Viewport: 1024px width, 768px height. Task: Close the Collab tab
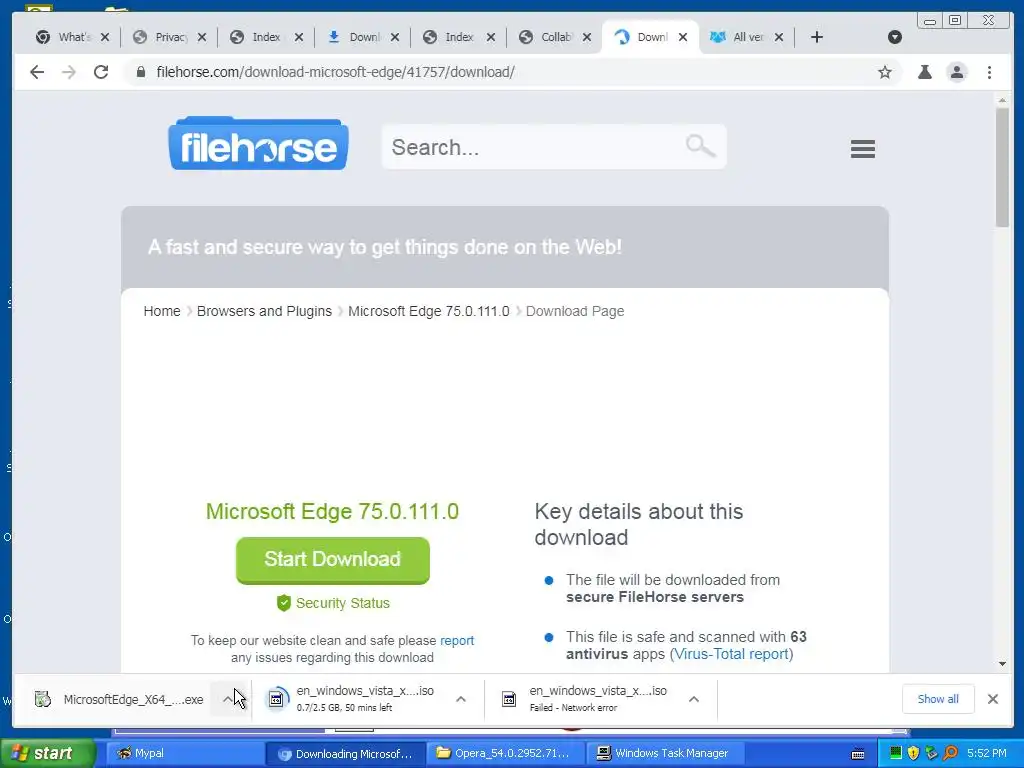(x=586, y=37)
